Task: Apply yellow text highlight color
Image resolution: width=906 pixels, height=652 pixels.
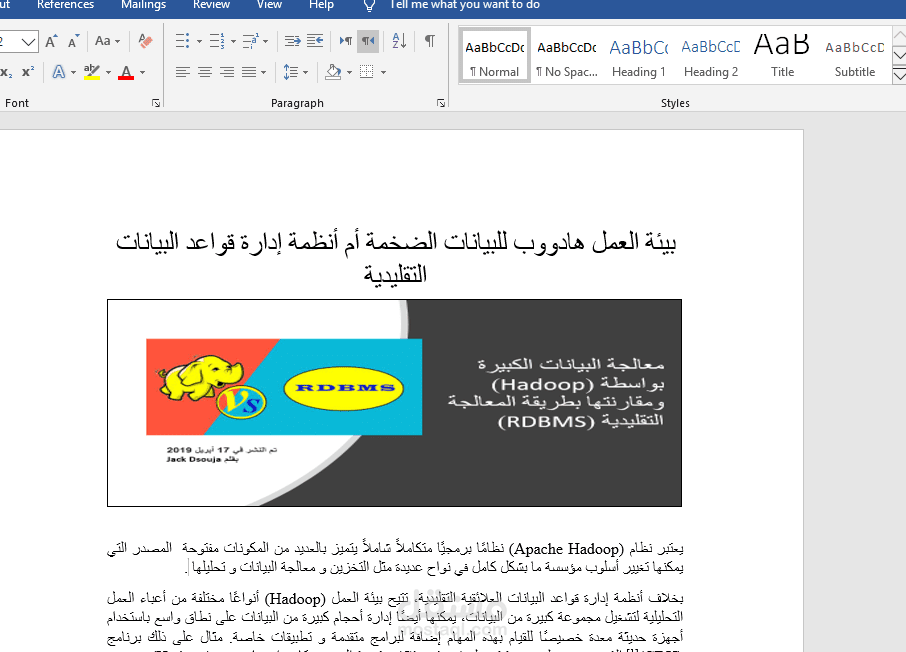Action: click(92, 72)
